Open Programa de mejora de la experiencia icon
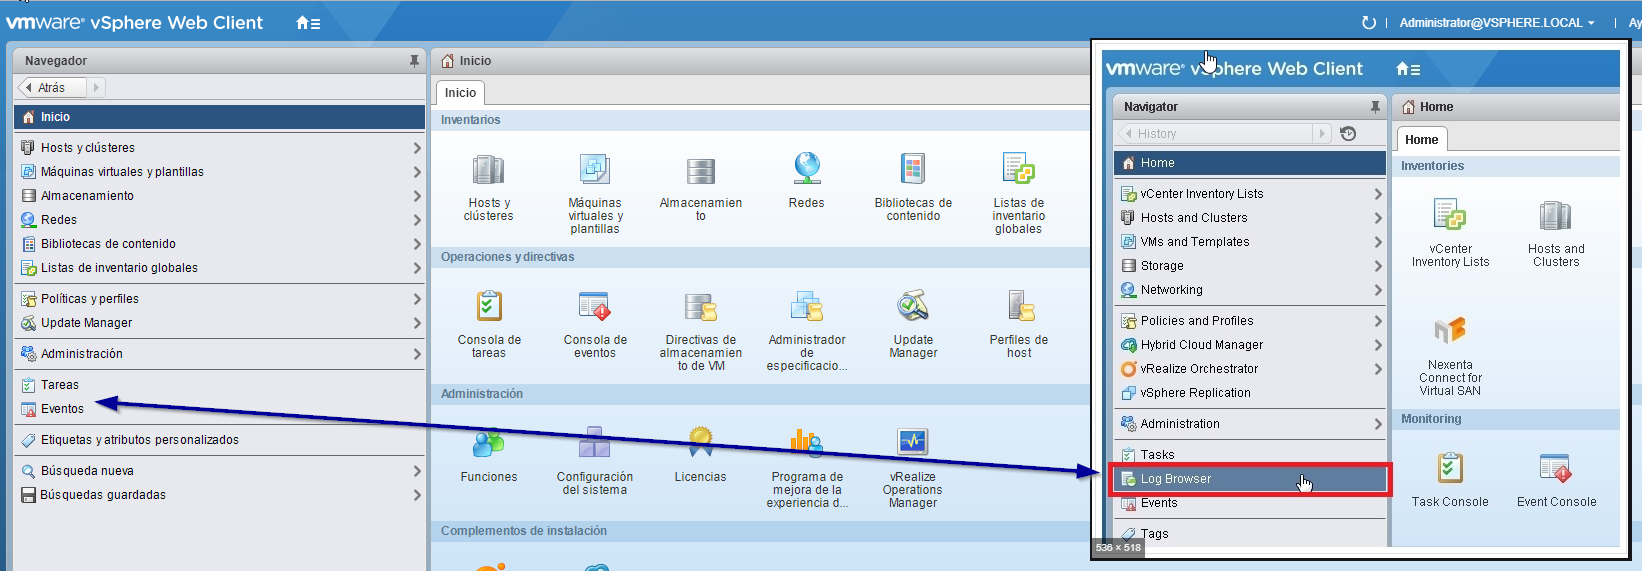This screenshot has height=571, width=1642. [x=807, y=443]
